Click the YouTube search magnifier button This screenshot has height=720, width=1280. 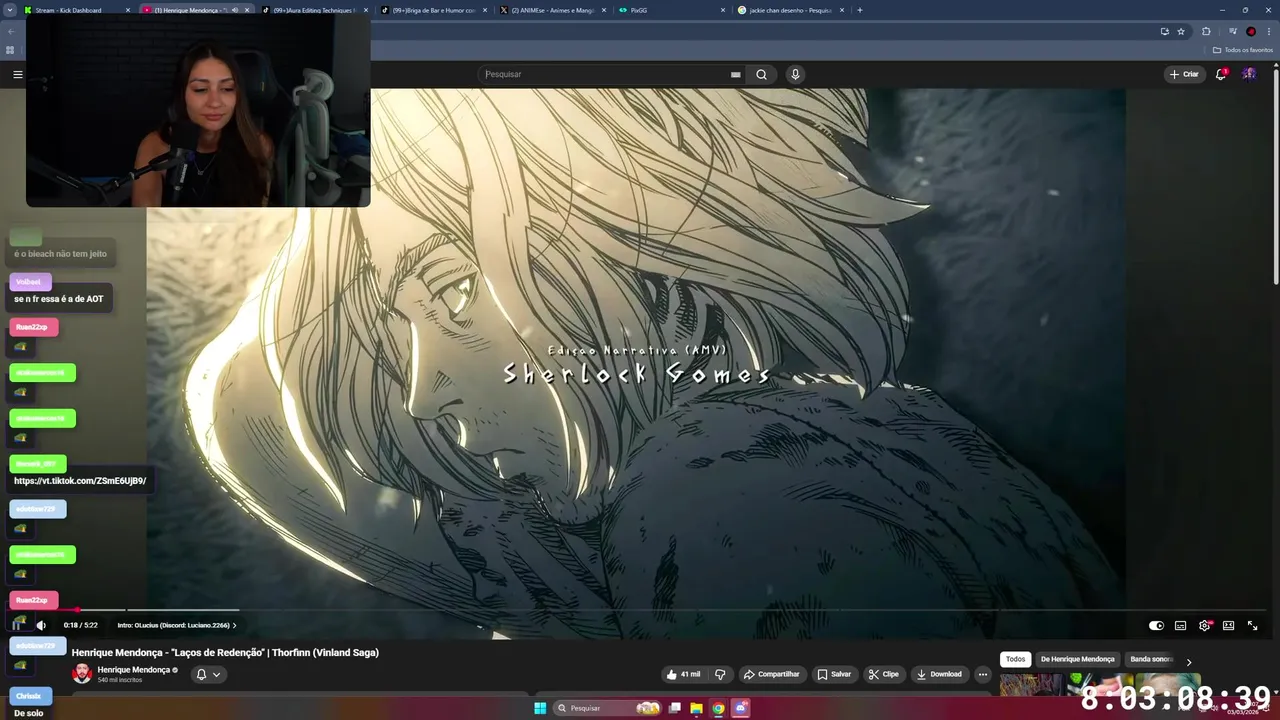coord(761,74)
